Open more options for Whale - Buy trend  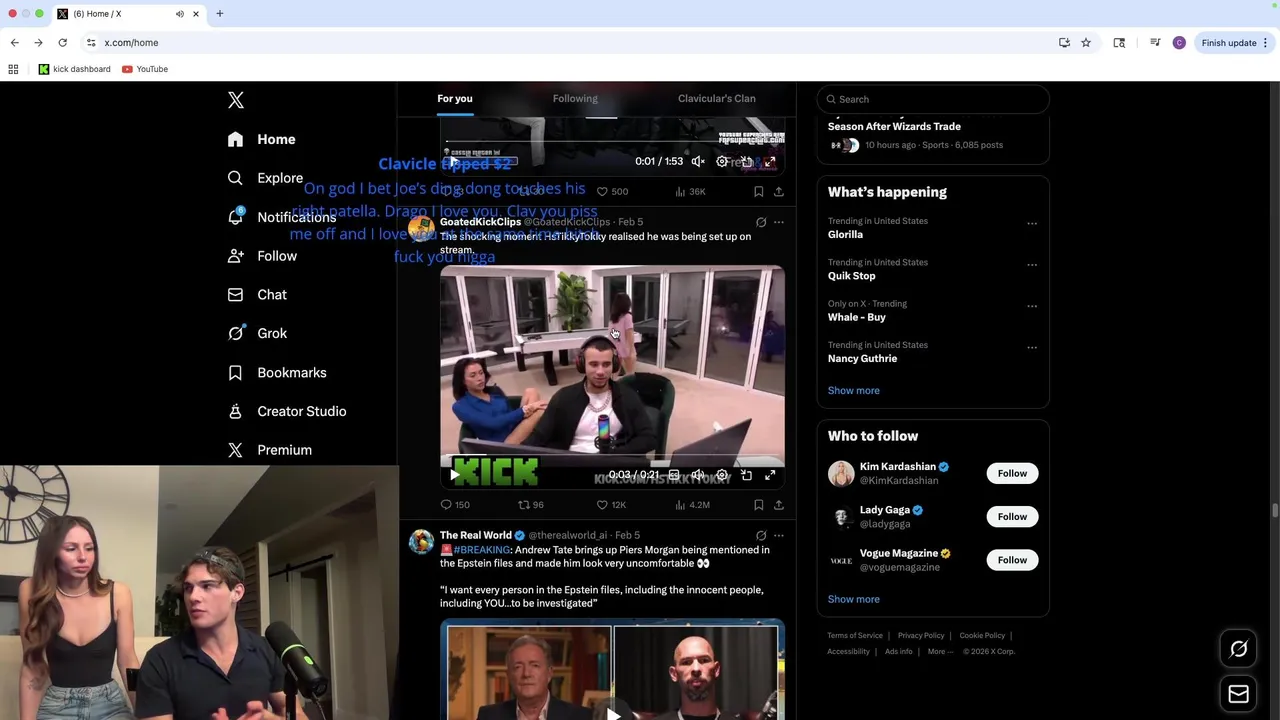(x=1032, y=306)
